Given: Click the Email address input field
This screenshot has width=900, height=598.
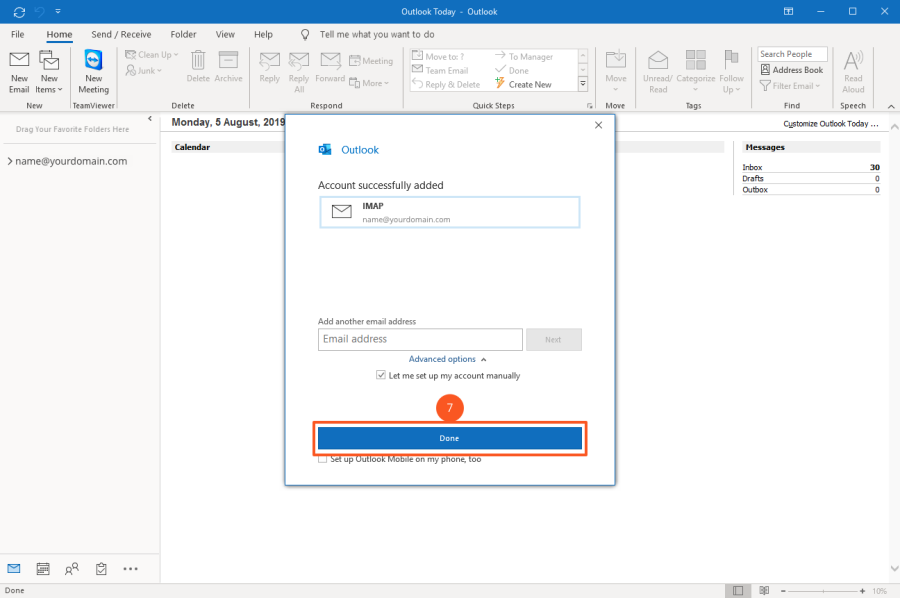Looking at the screenshot, I should click(x=420, y=339).
